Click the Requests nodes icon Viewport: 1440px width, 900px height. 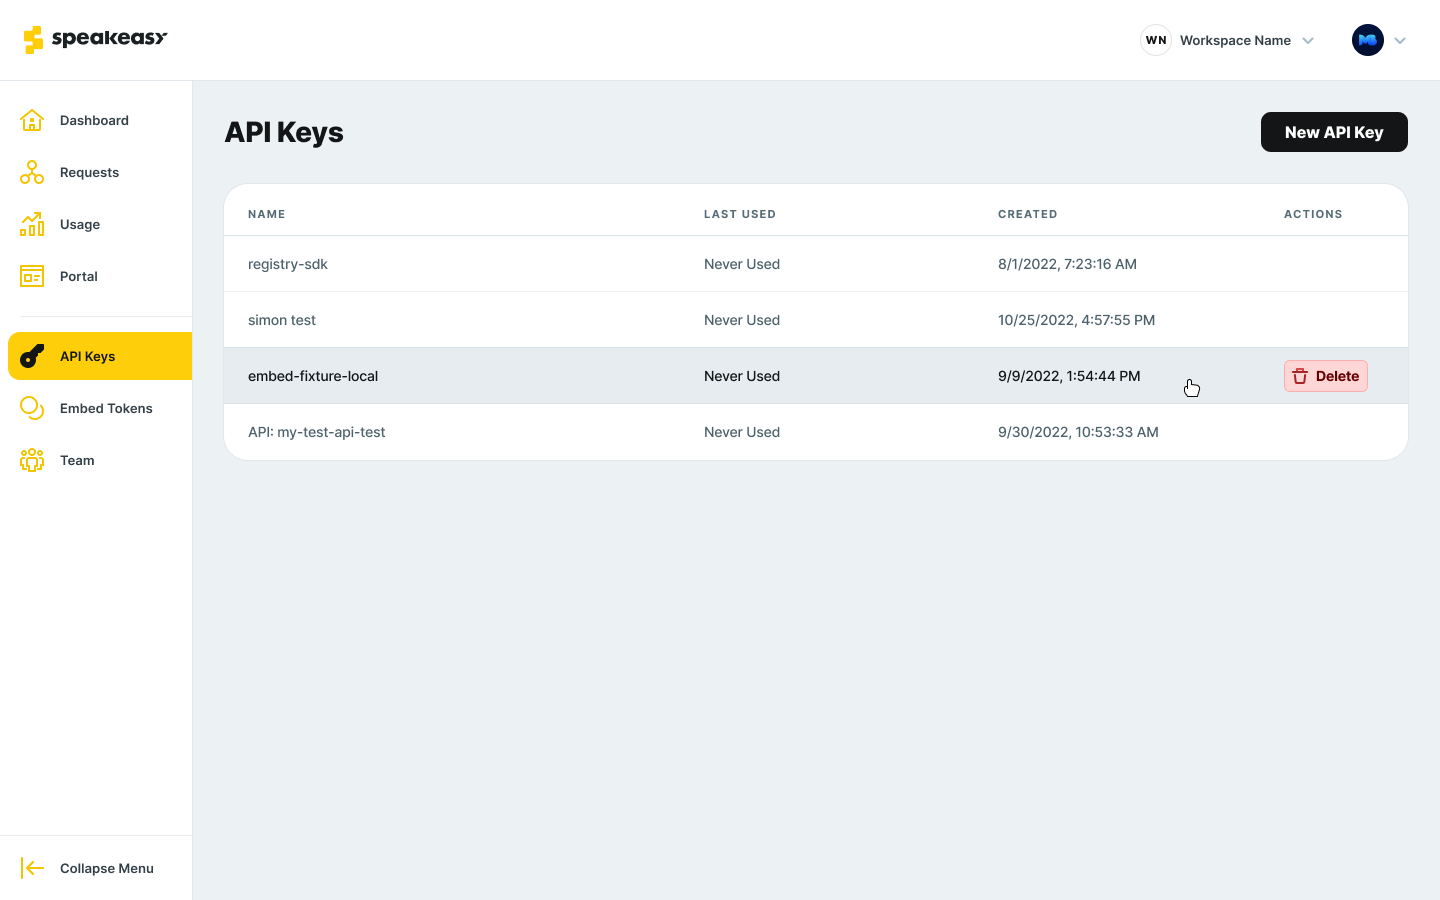coord(32,172)
